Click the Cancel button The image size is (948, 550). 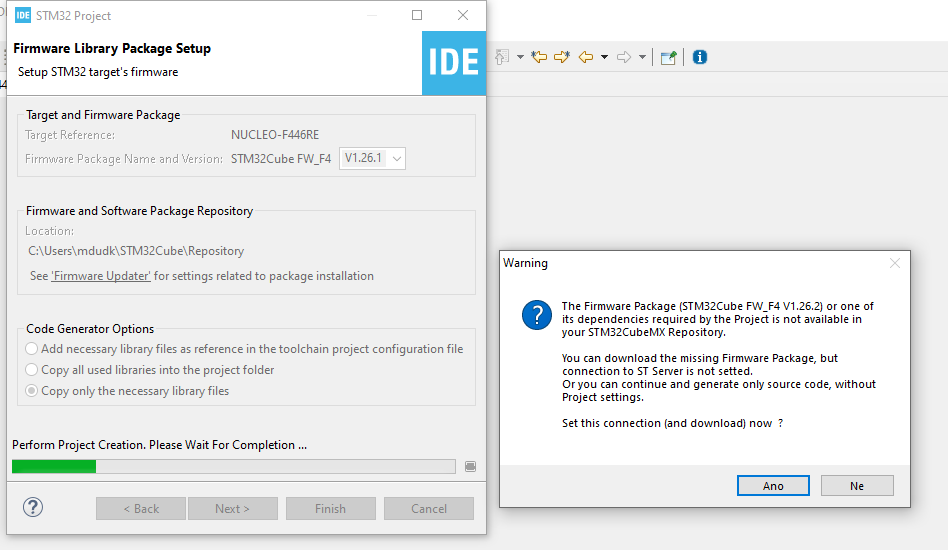pos(429,509)
